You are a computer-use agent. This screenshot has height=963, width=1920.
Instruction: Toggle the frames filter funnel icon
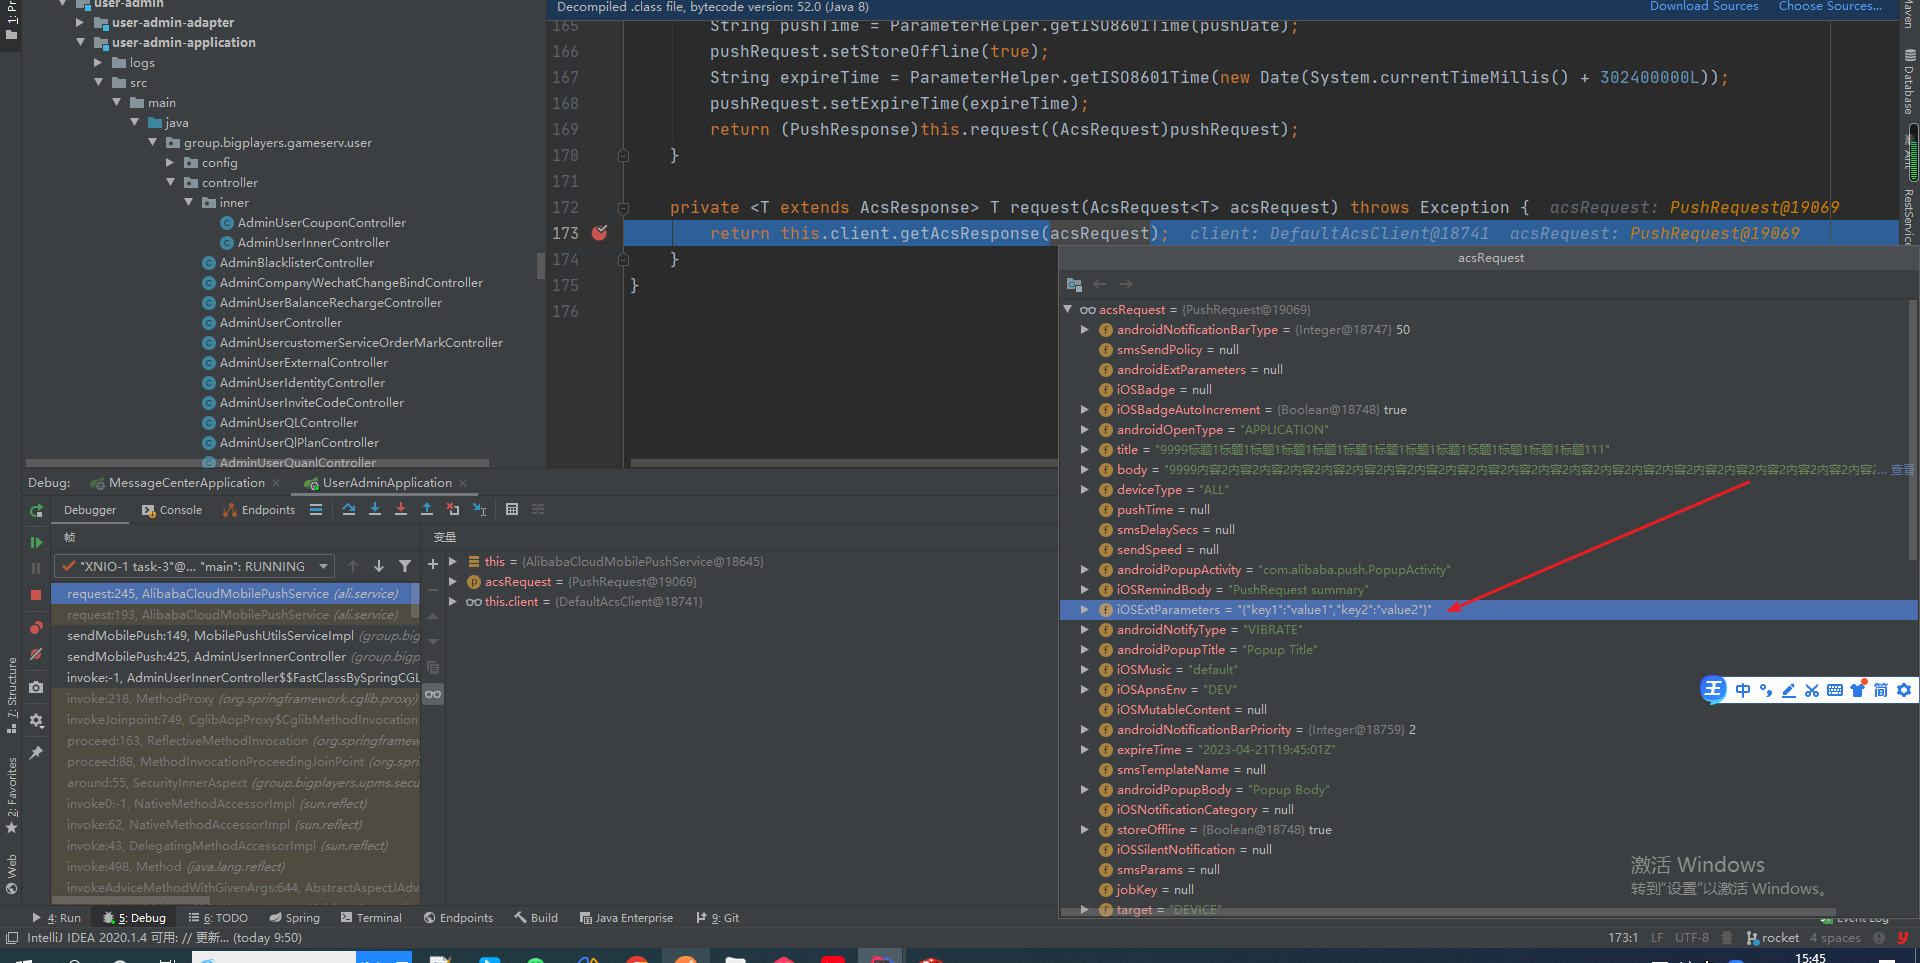[405, 566]
